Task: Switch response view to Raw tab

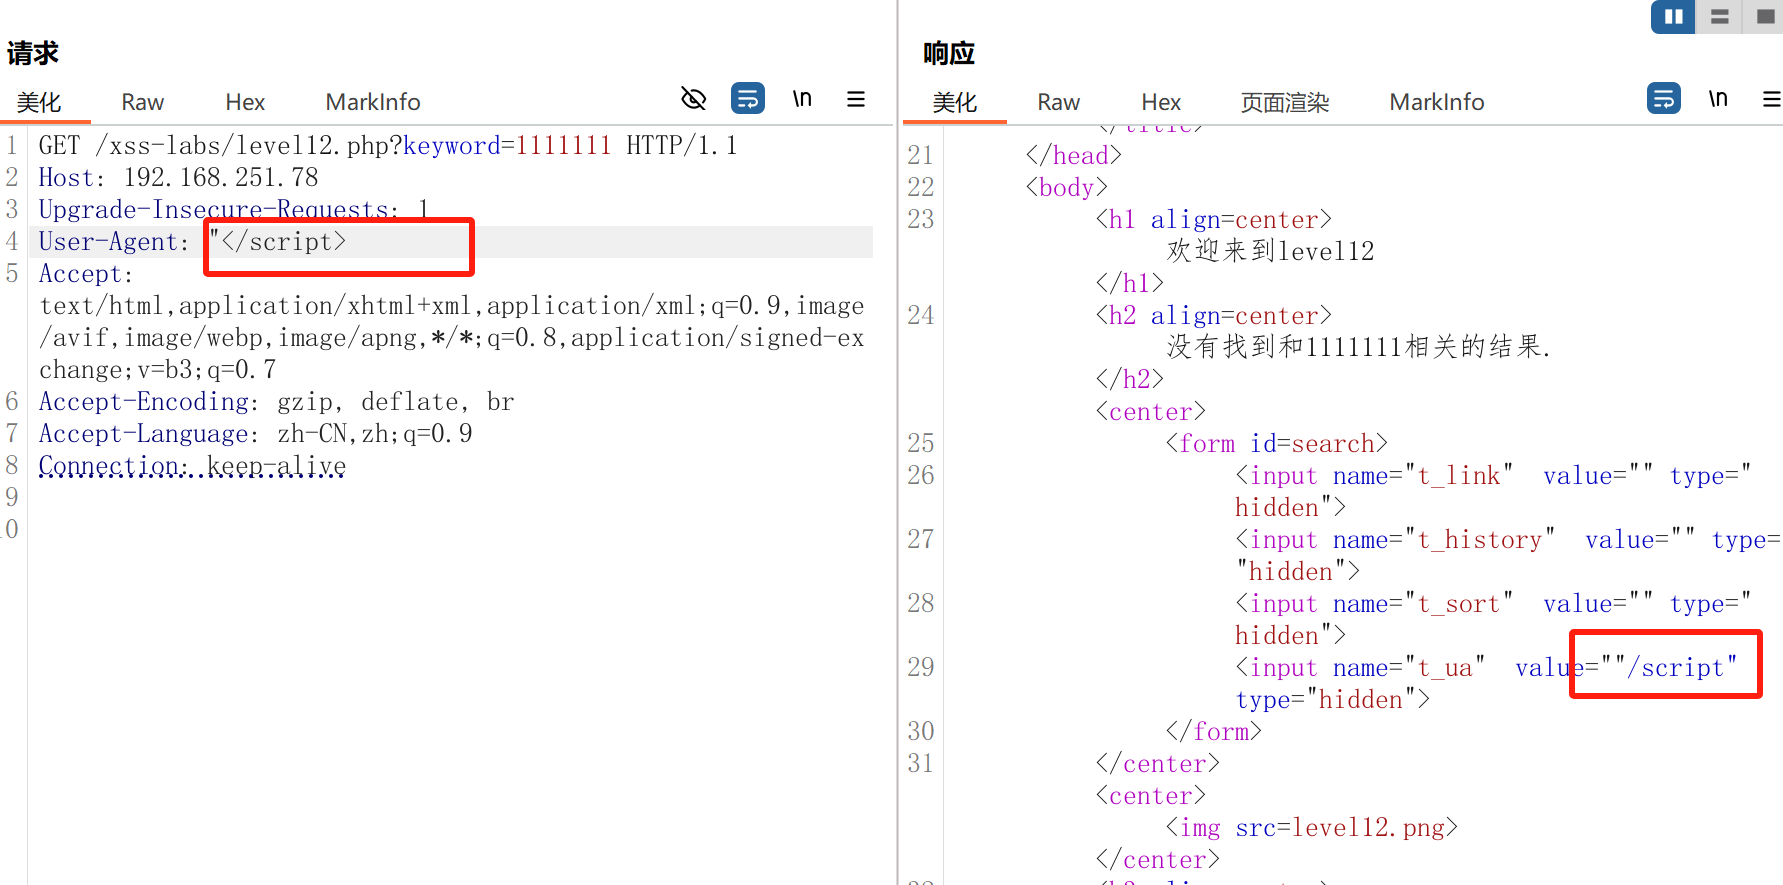Action: [x=1059, y=102]
